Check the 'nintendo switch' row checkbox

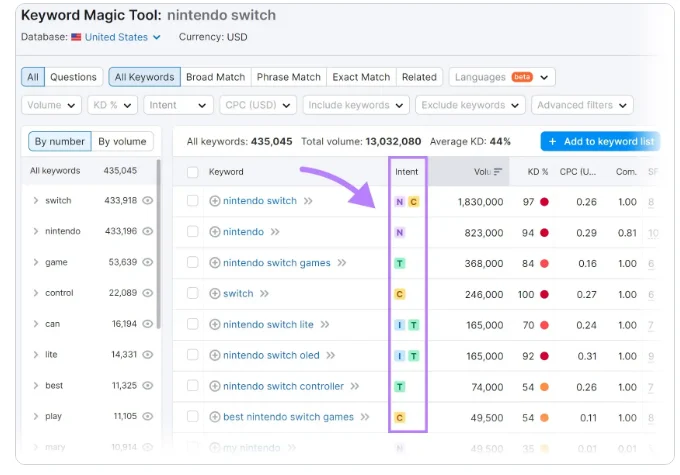(x=193, y=201)
